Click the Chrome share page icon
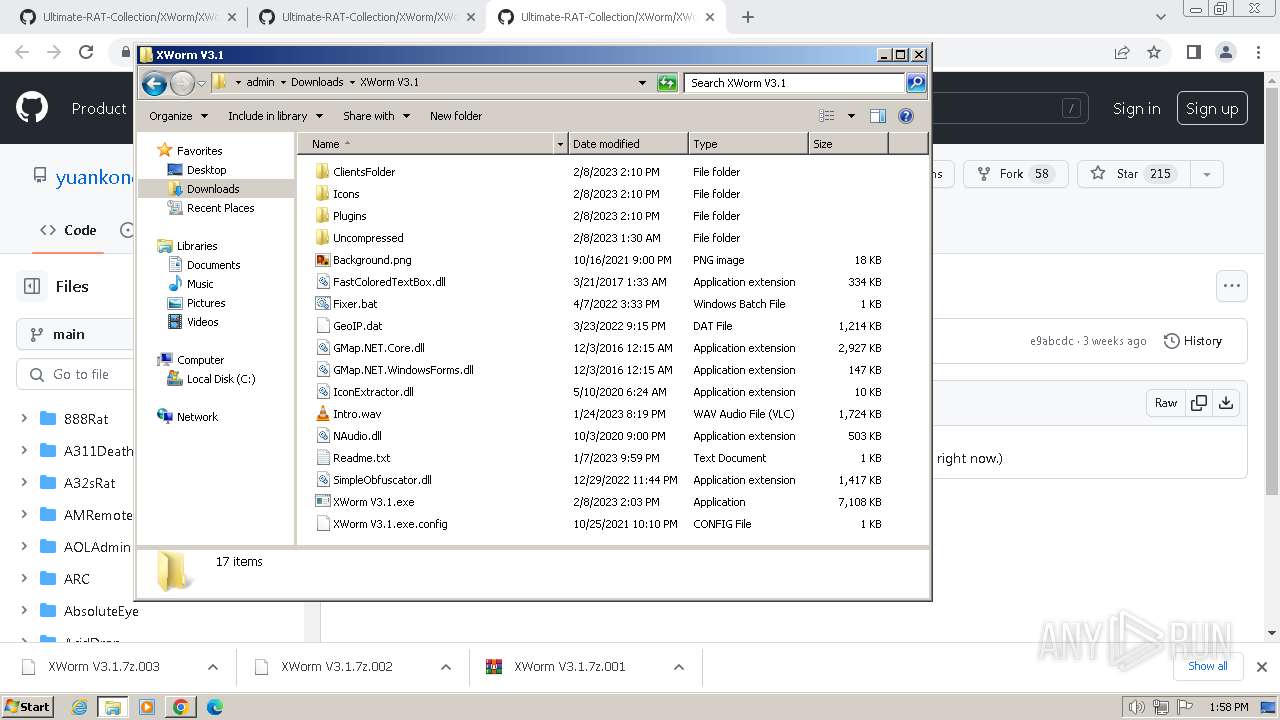 coord(1122,52)
